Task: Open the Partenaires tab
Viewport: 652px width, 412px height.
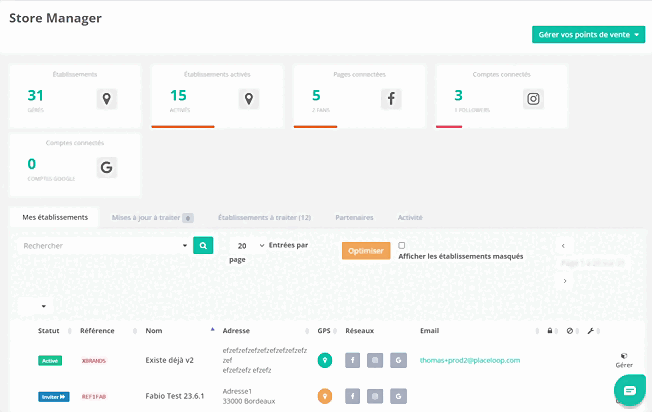Action: click(354, 217)
